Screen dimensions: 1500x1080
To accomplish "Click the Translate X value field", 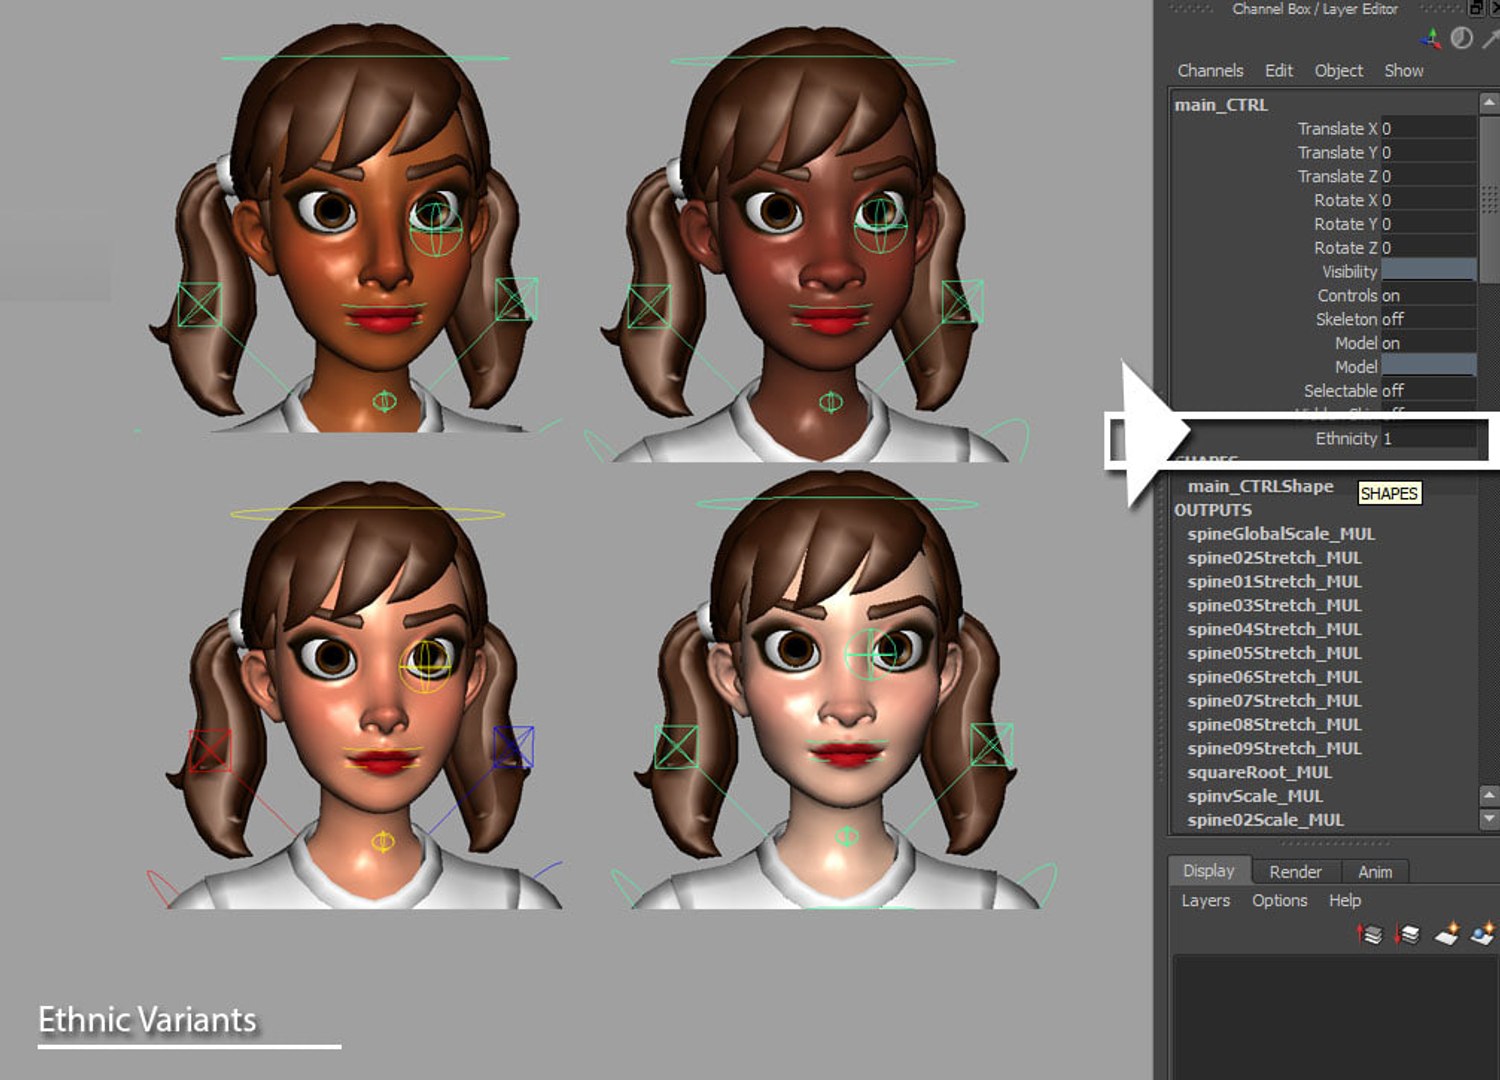I will coord(1428,128).
